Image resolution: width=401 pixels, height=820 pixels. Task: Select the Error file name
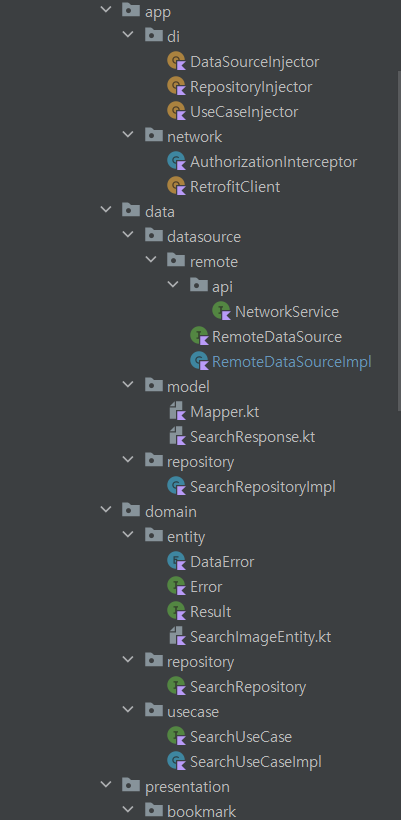pyautogui.click(x=206, y=587)
